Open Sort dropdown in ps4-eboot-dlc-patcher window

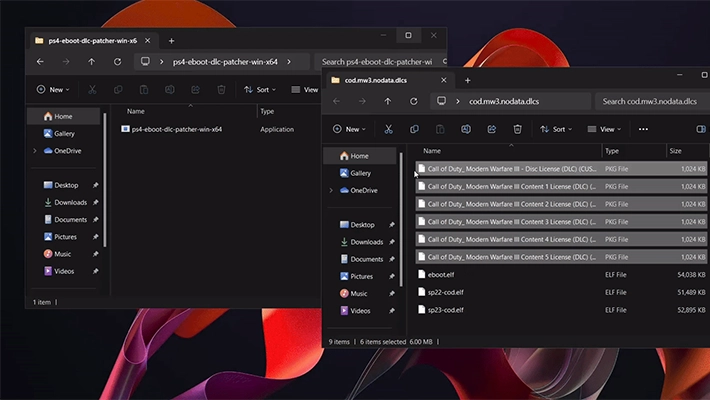click(x=259, y=90)
